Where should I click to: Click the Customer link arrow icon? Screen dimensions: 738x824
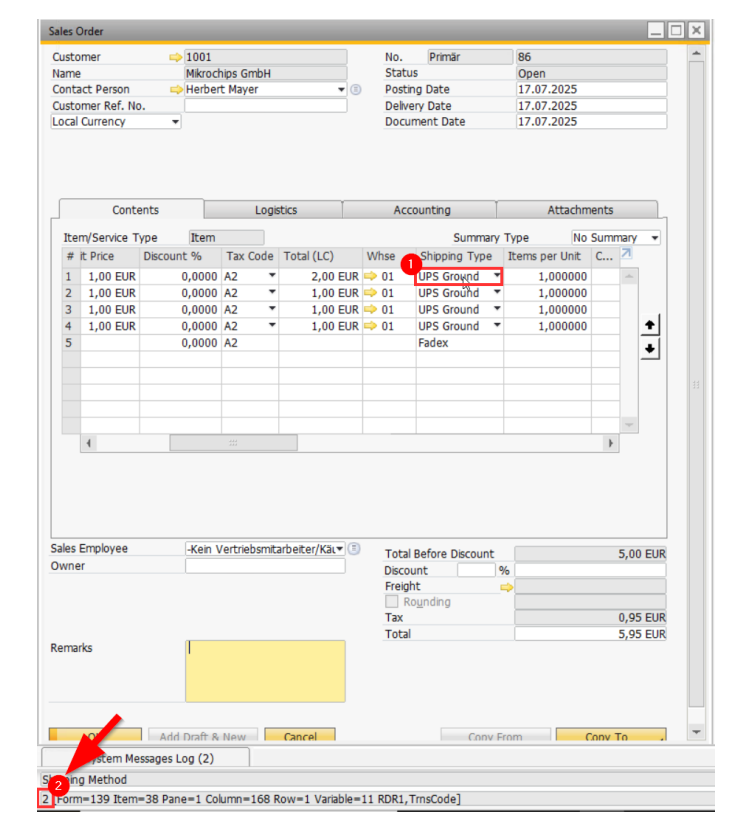click(x=177, y=58)
